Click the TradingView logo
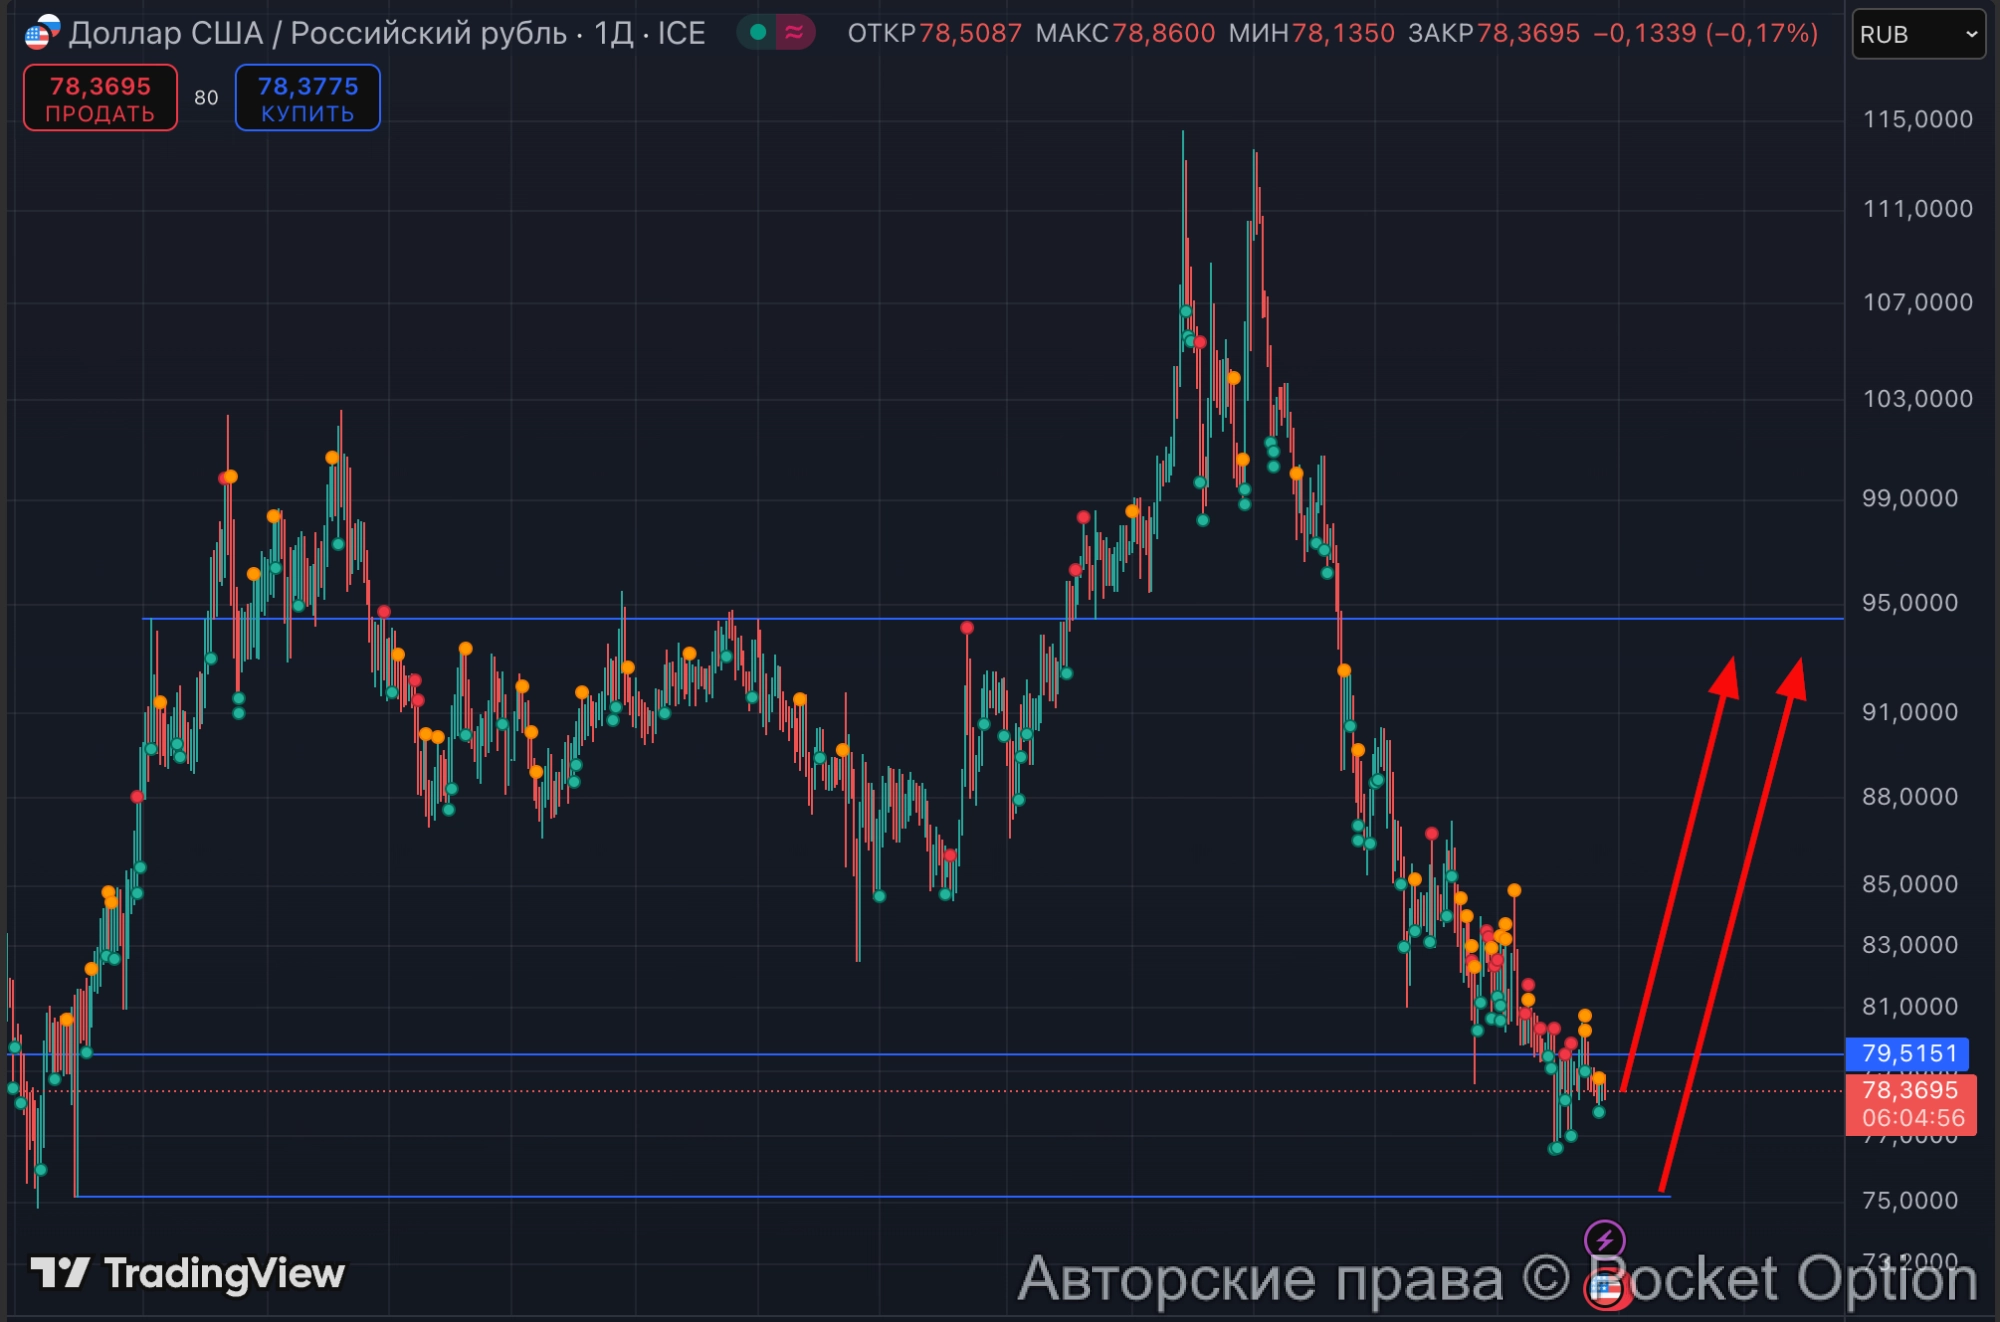Screen dimensions: 2000x1322 click(188, 1274)
